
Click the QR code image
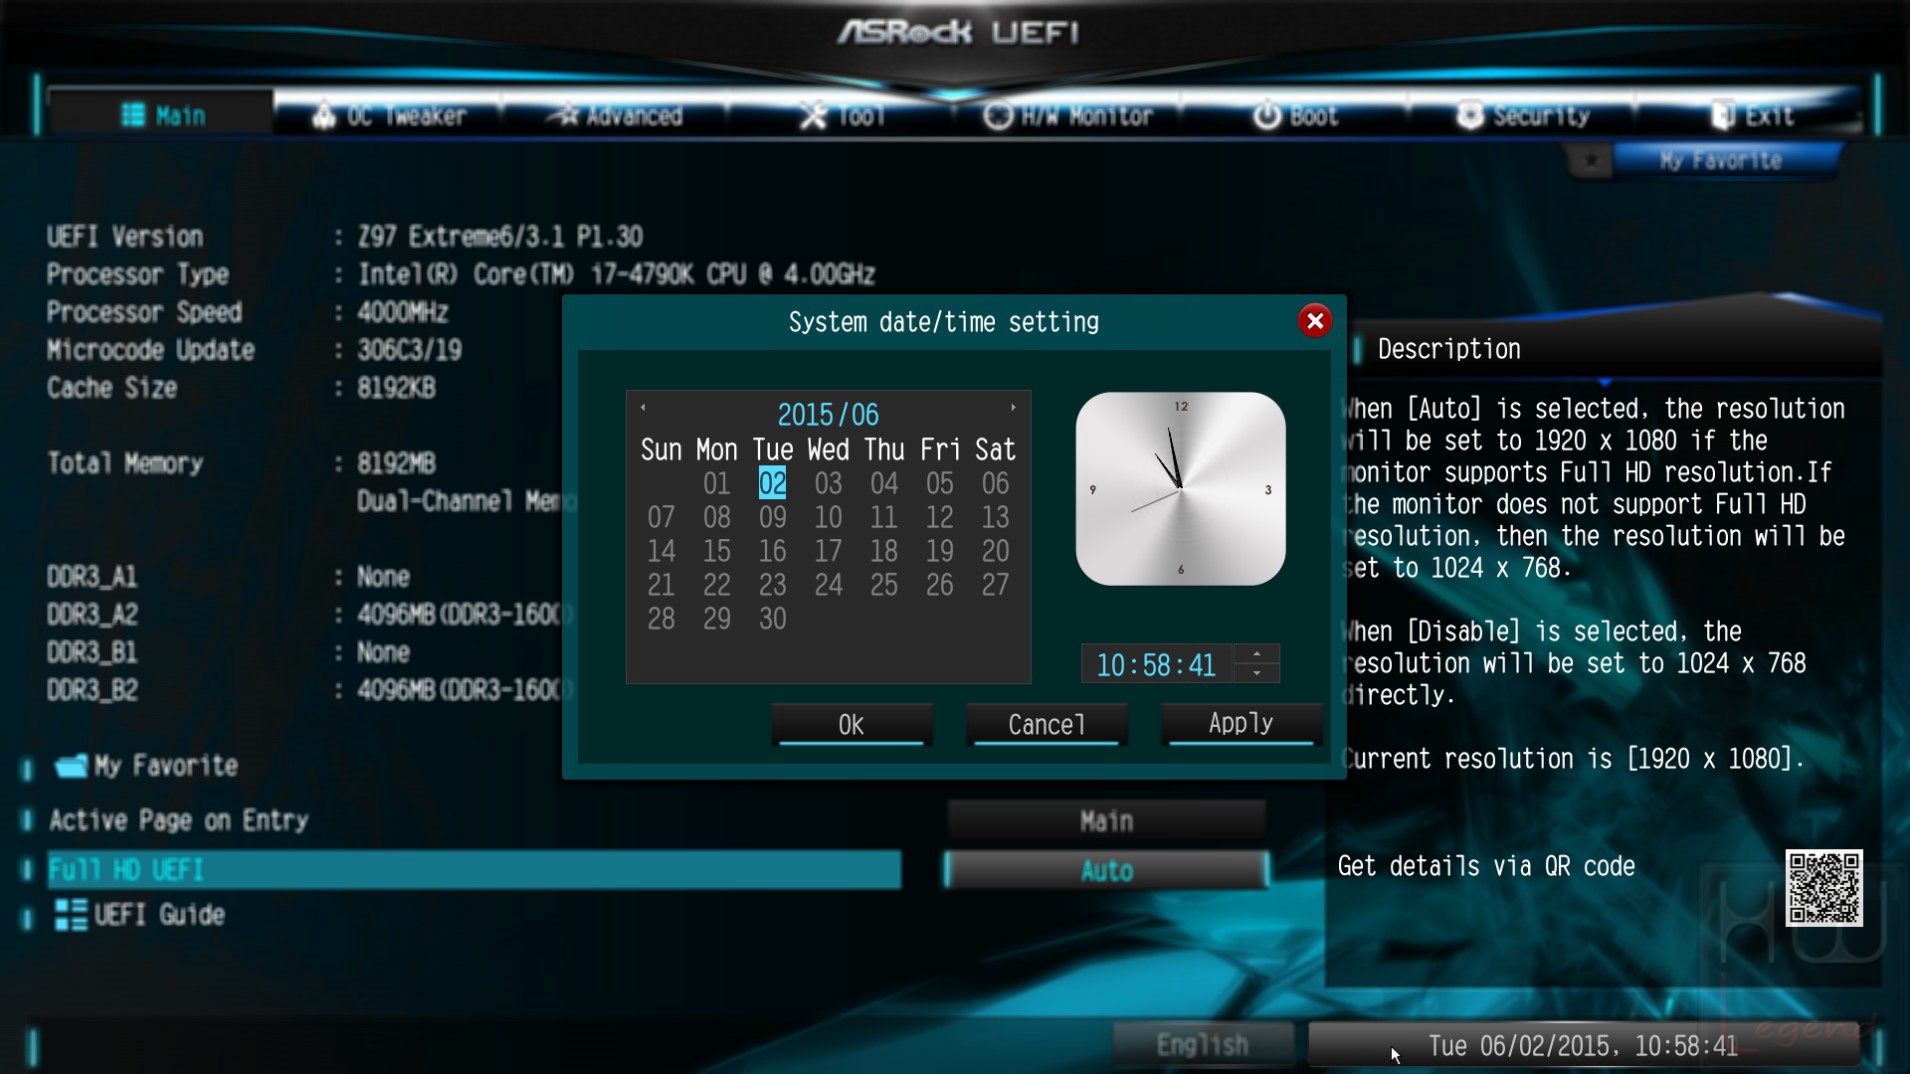[1824, 888]
